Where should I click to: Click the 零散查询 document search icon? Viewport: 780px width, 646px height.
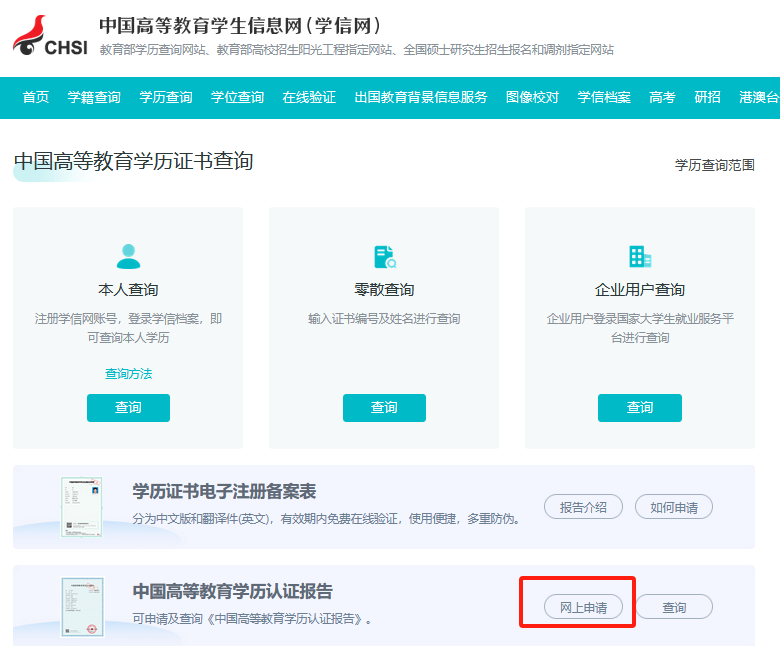tap(385, 257)
